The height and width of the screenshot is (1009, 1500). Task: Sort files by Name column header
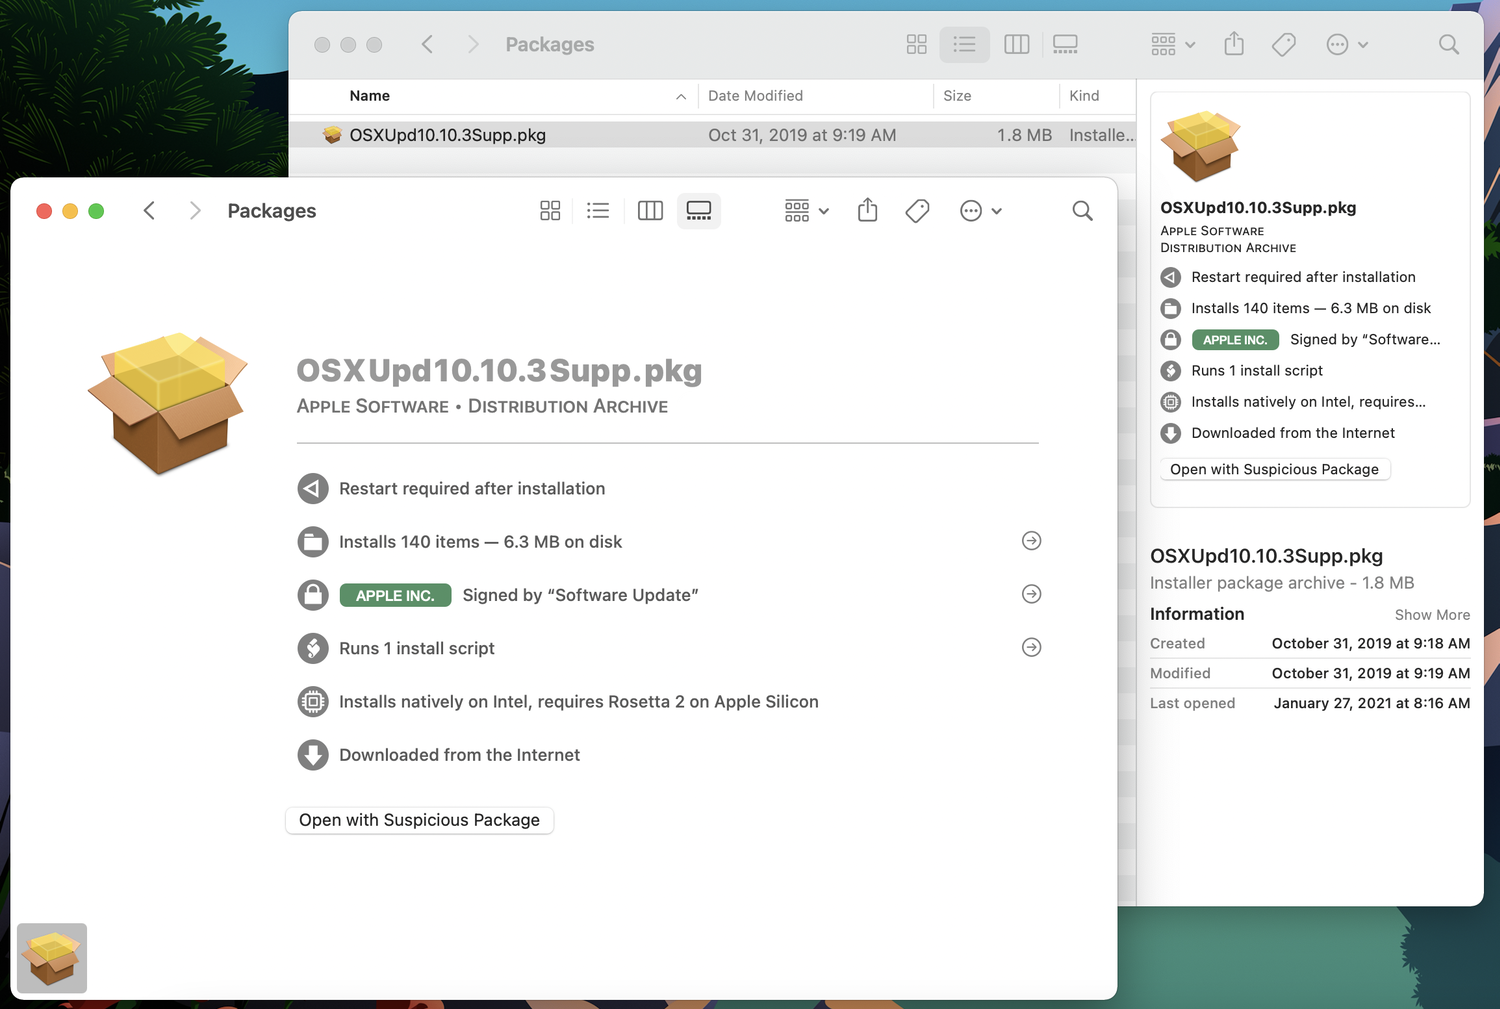tap(370, 96)
